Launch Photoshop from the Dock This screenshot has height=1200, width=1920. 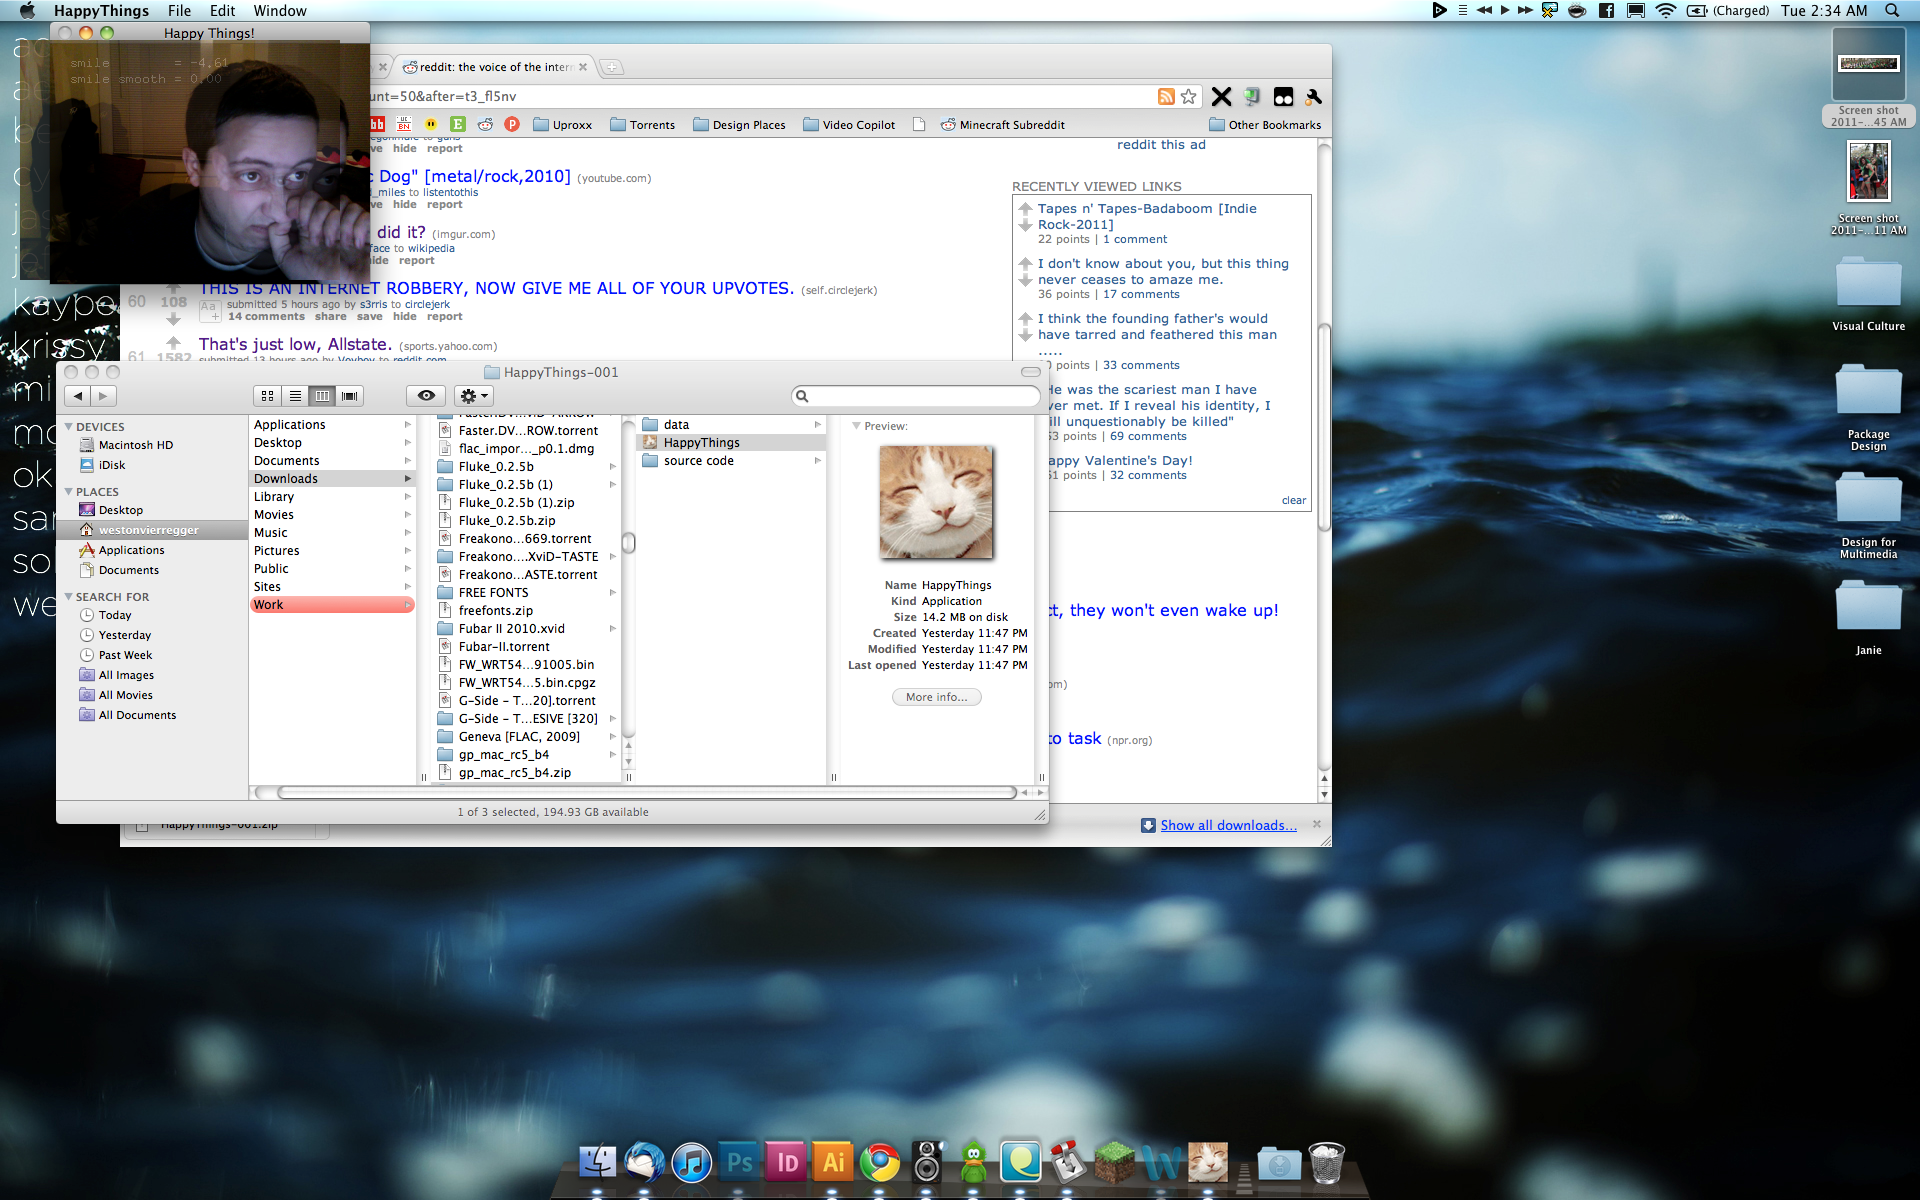coord(740,1162)
